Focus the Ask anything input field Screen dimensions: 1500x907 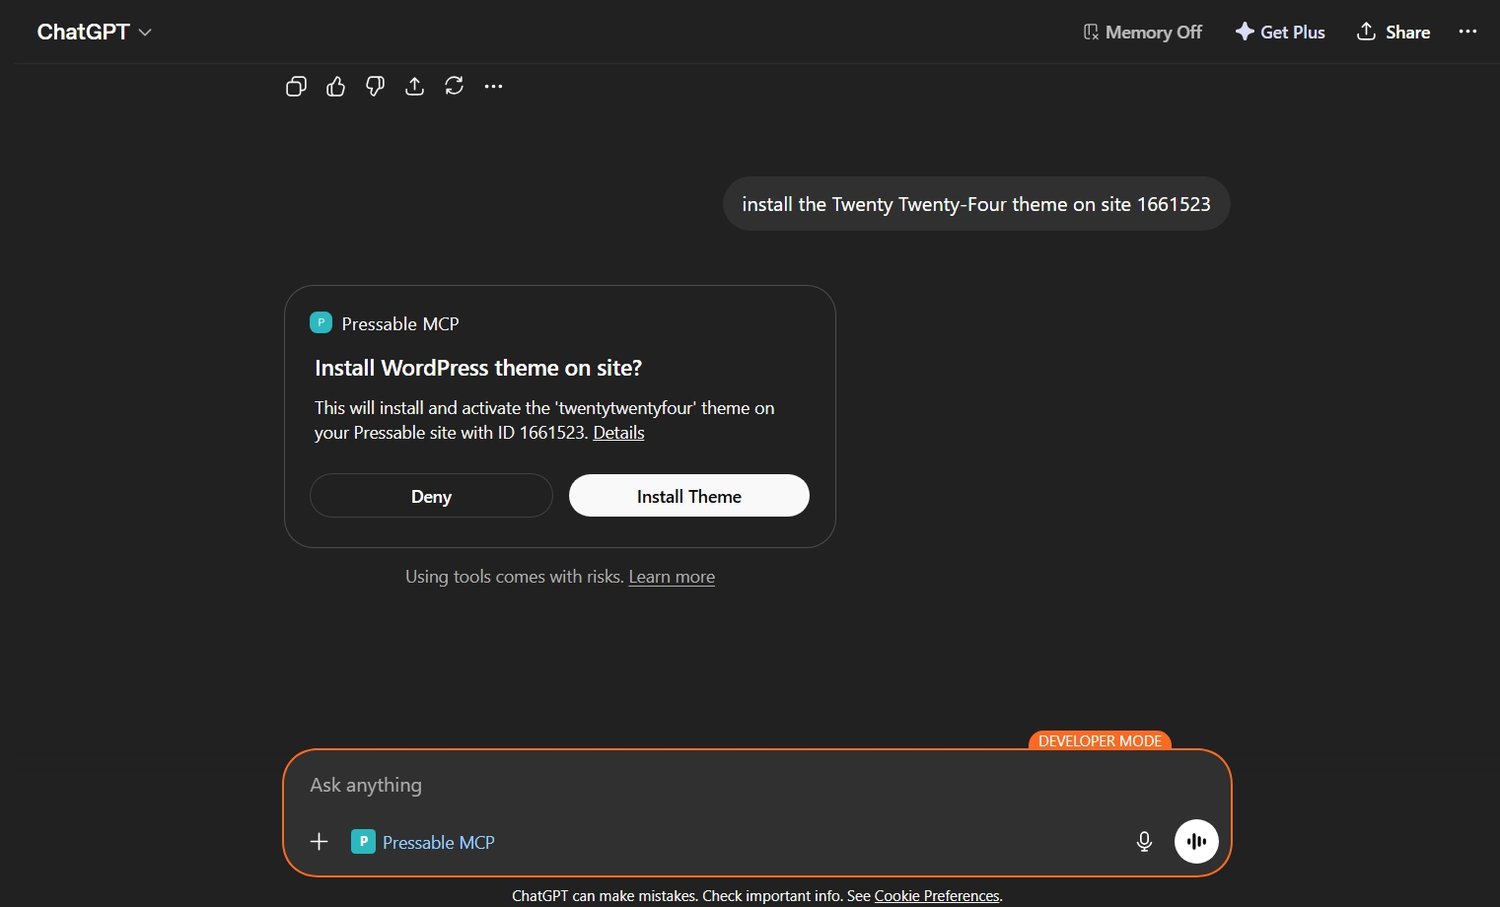tap(757, 785)
